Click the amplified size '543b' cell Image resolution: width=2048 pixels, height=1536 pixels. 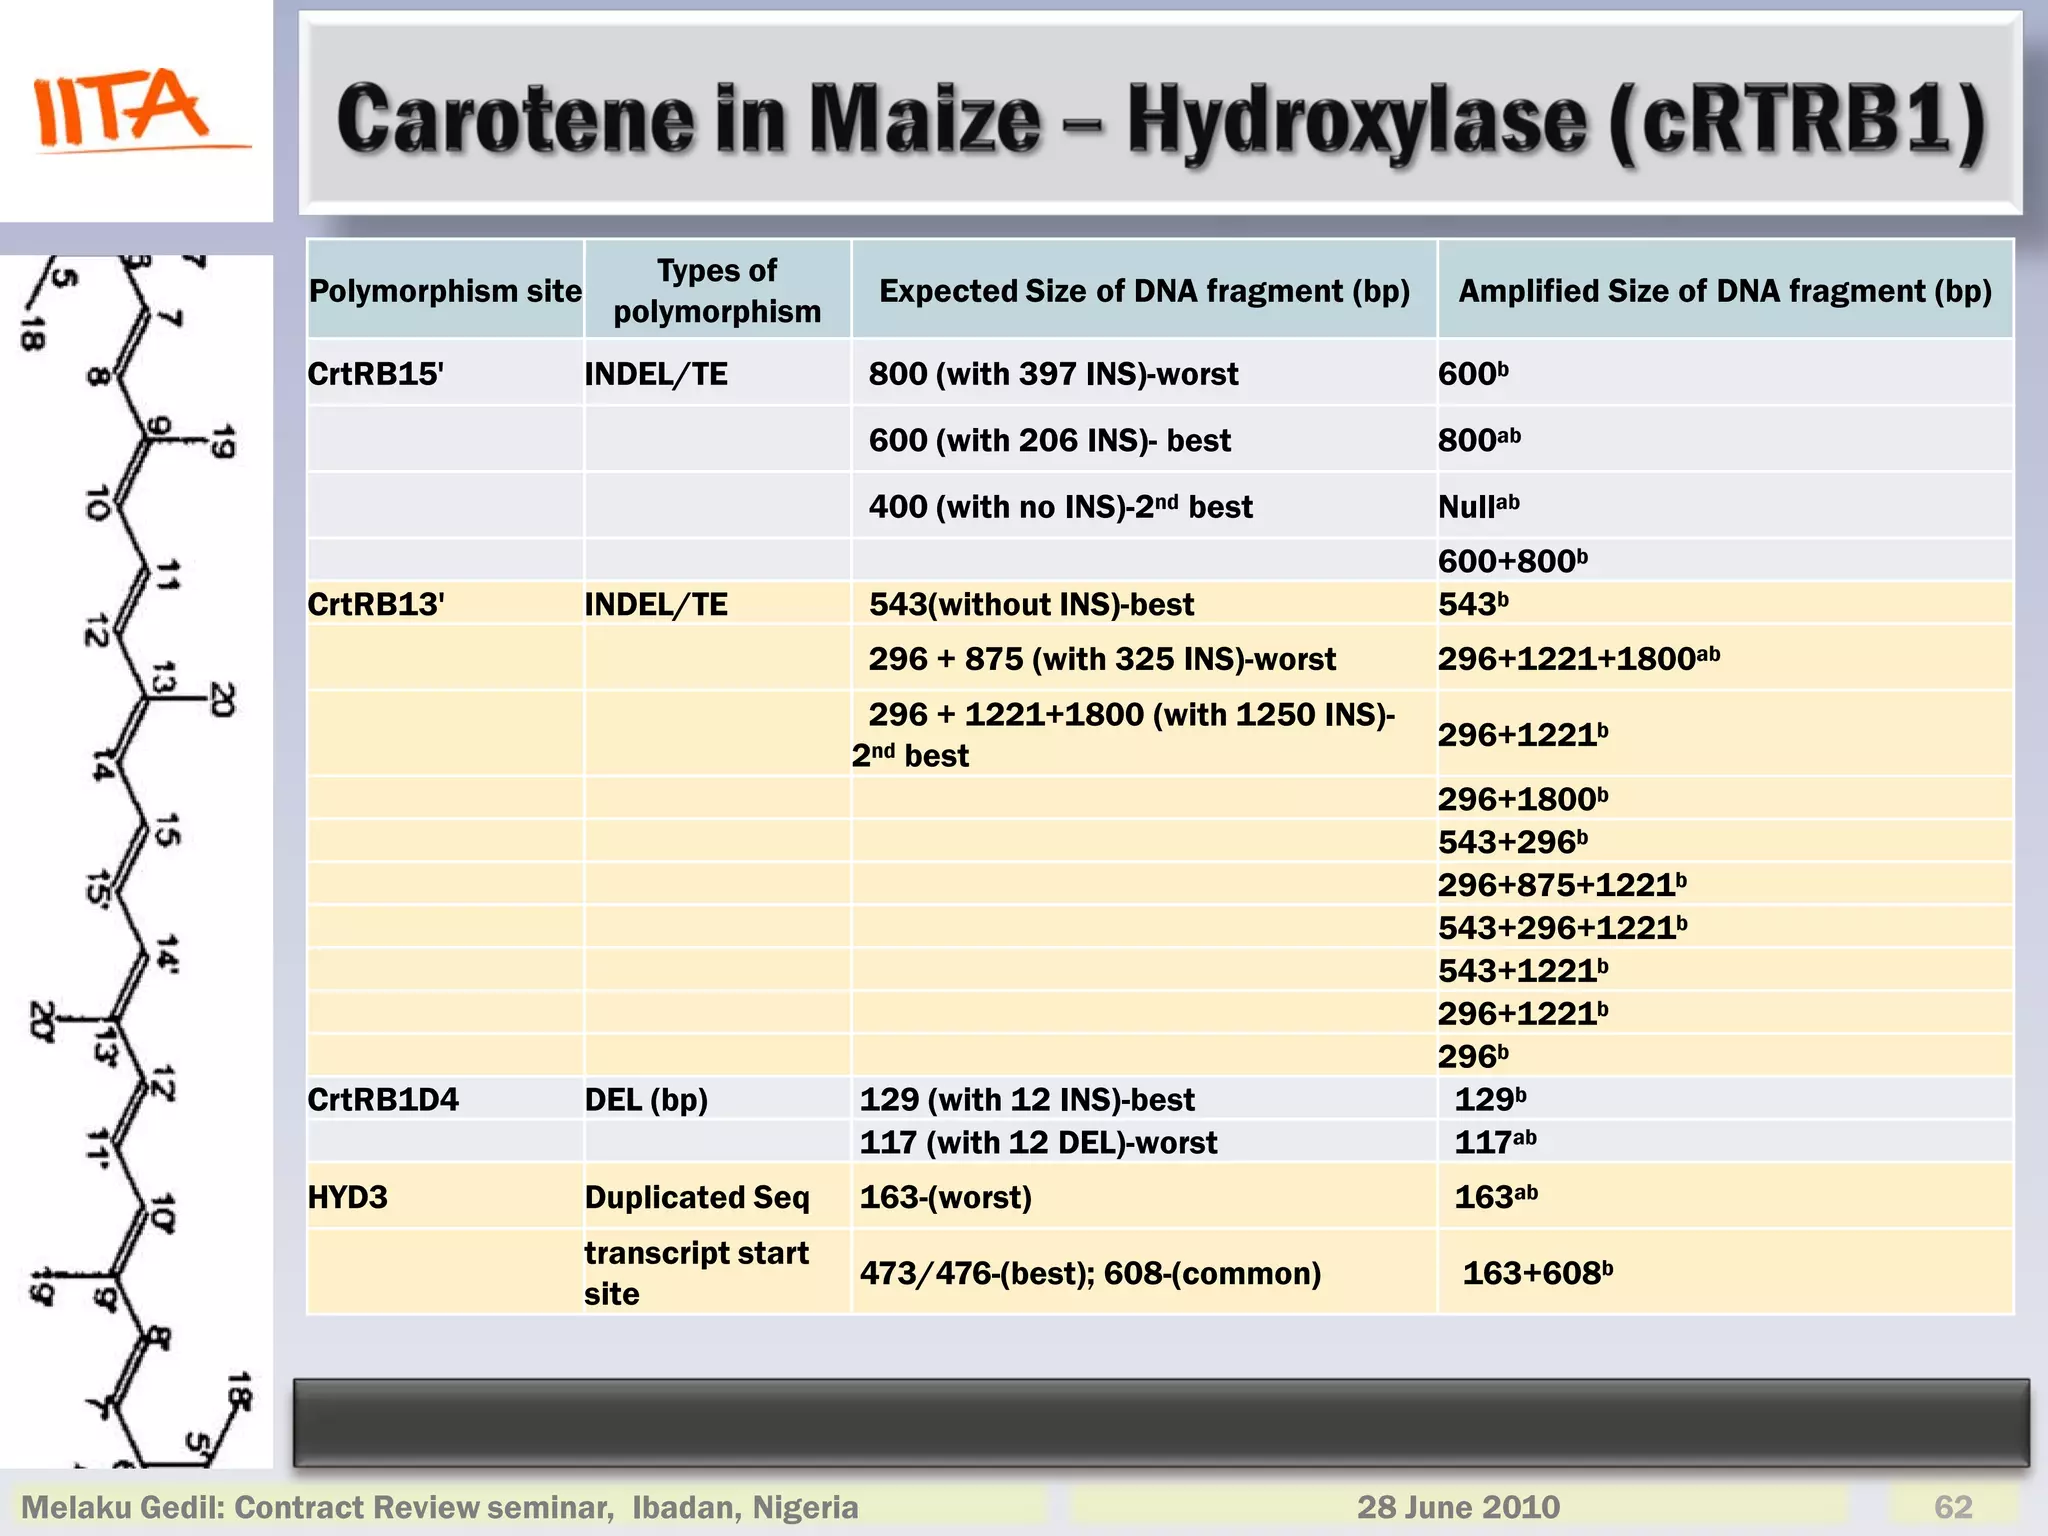pyautogui.click(x=1725, y=604)
